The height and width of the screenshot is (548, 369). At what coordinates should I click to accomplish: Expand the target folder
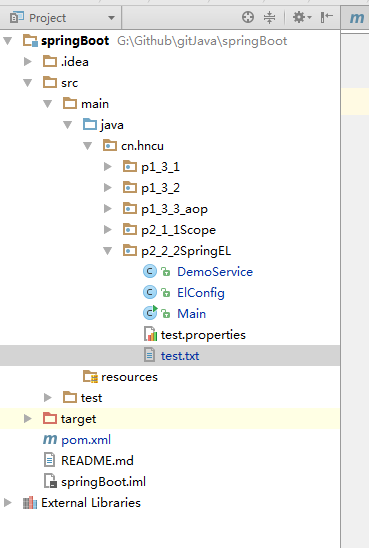click(x=27, y=419)
